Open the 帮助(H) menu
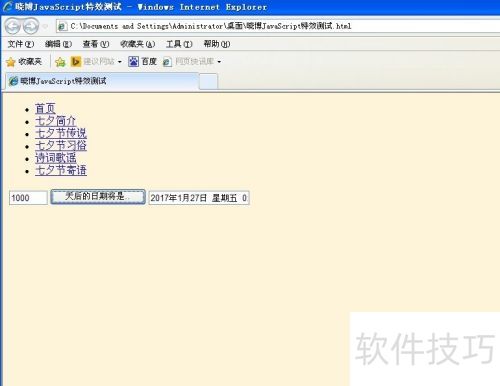This screenshot has width=500, height=386. (x=217, y=44)
